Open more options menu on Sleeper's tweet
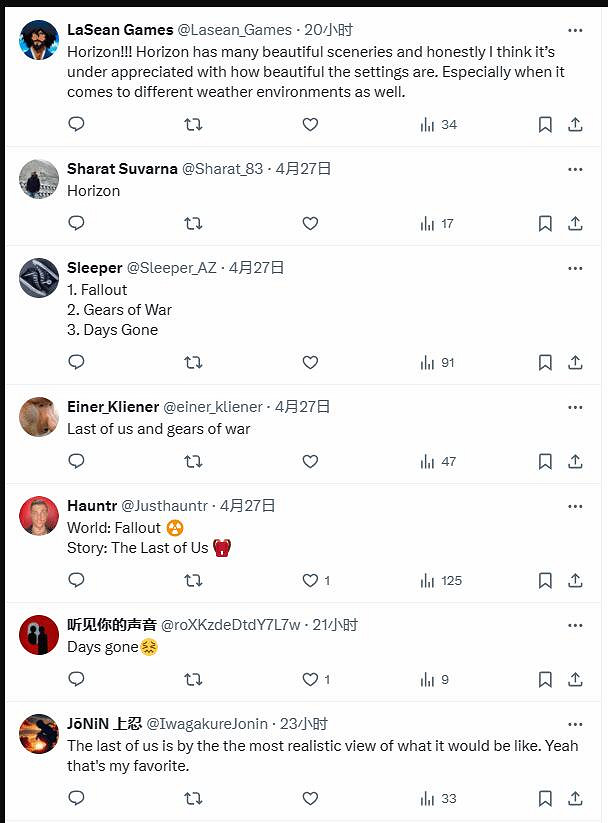608x823 pixels. coord(575,268)
